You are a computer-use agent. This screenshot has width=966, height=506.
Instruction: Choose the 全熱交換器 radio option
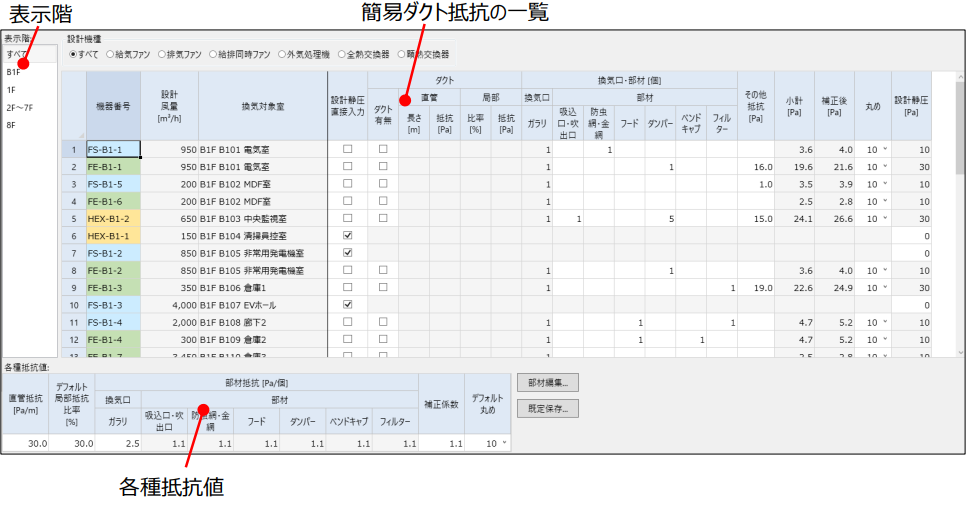343,53
